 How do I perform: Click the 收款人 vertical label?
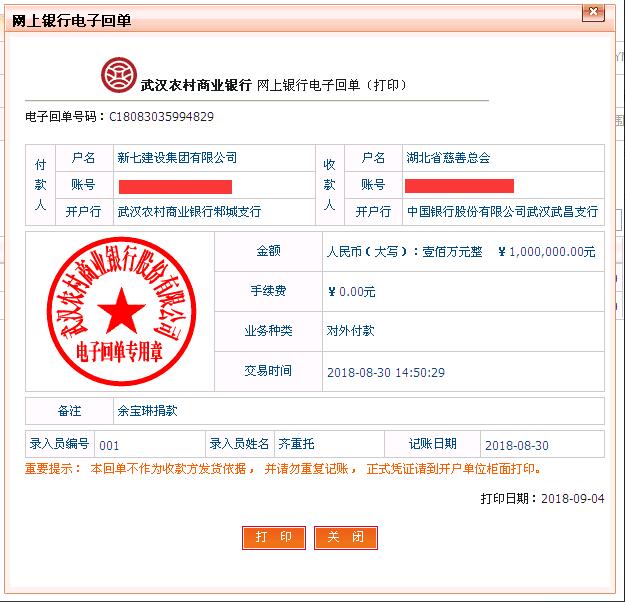(x=329, y=185)
